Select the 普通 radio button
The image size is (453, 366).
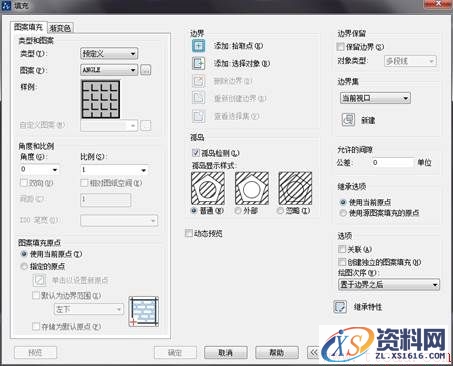tap(194, 211)
